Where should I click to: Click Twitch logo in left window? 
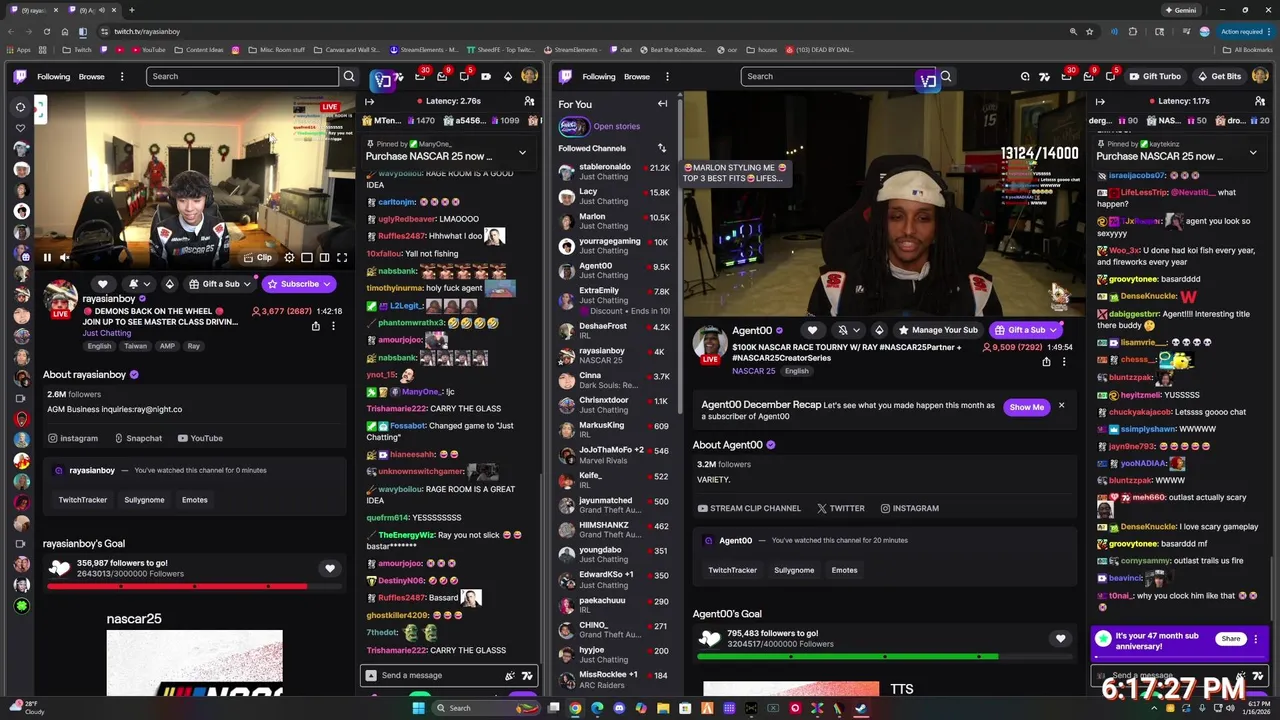coord(20,76)
